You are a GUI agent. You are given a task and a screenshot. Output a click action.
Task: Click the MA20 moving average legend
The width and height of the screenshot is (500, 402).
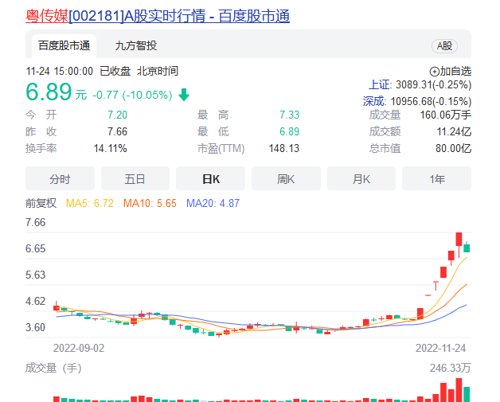click(x=213, y=203)
